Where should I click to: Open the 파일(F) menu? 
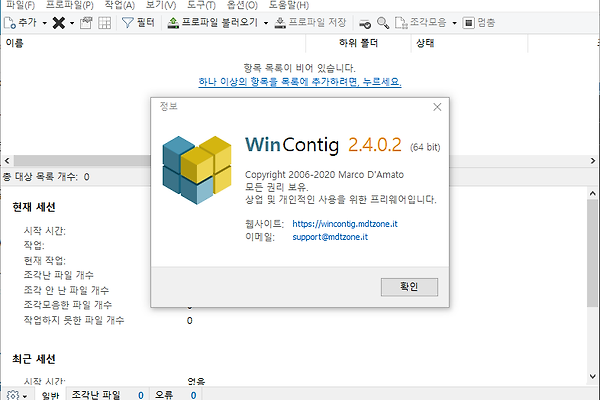20,5
